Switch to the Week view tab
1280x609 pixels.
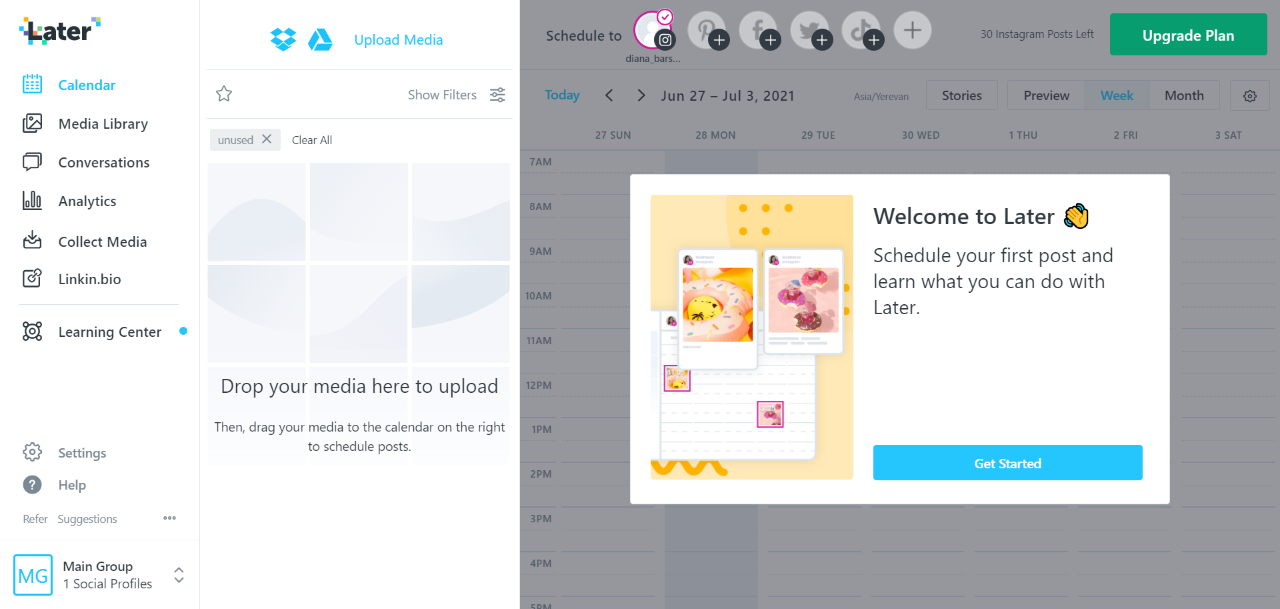point(1117,95)
